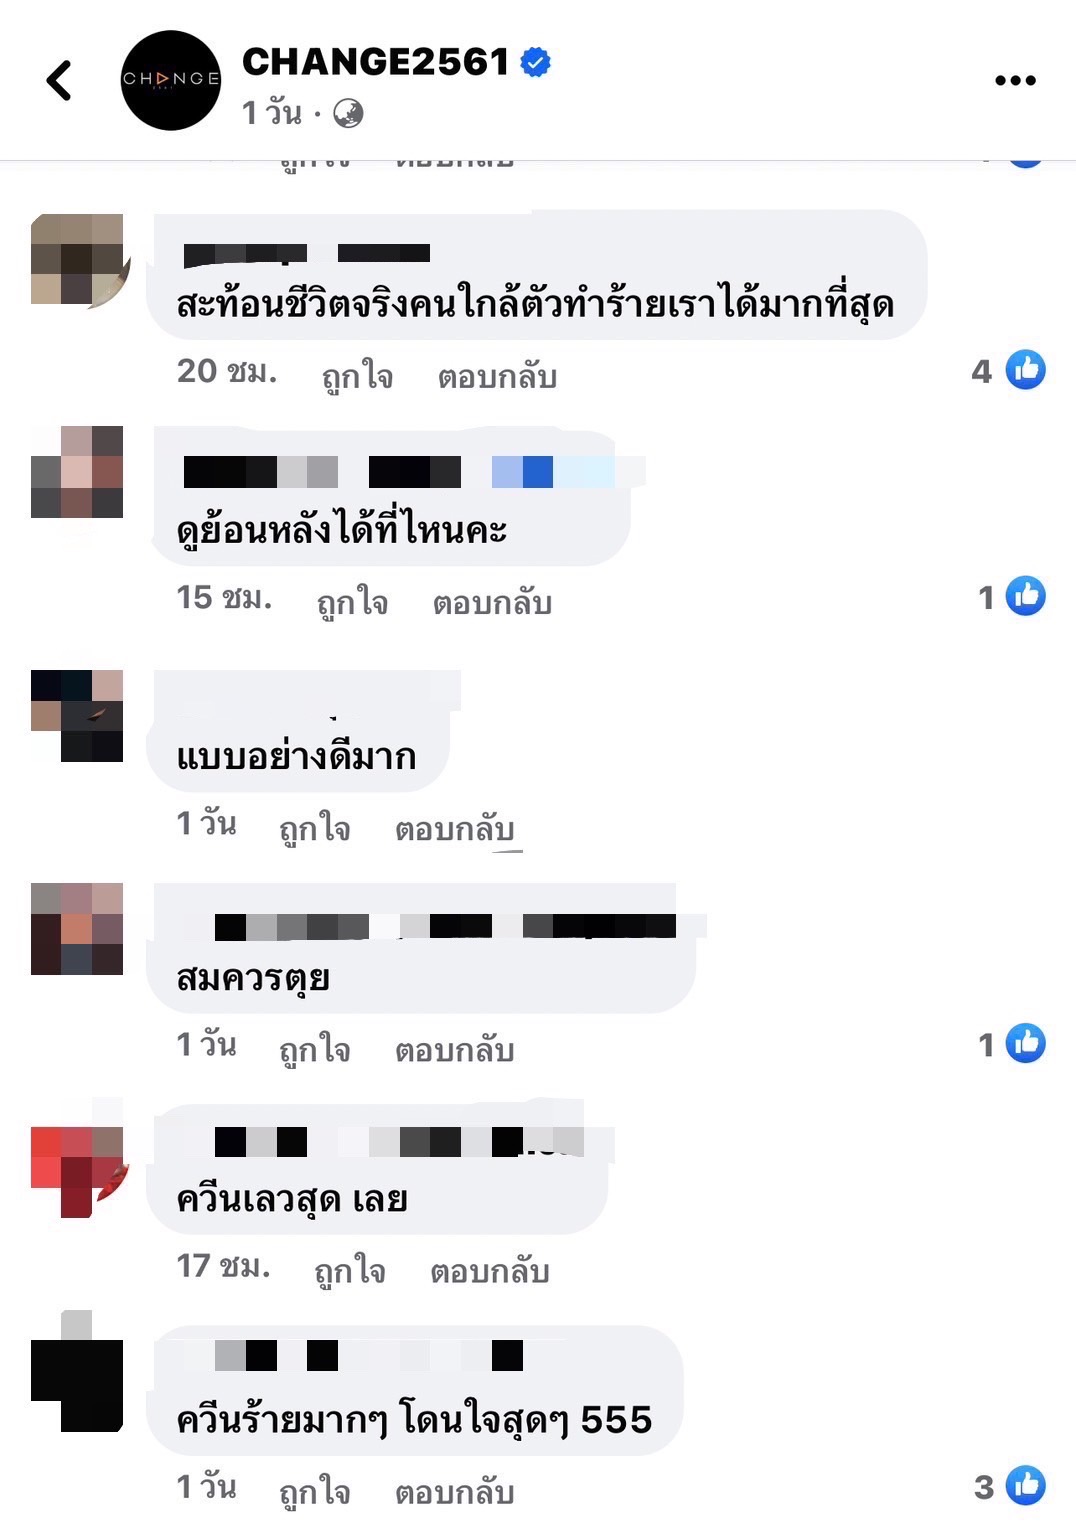Screen dimensions: 1076x1523
Task: Tap the globe public-audience icon
Action: 348,114
